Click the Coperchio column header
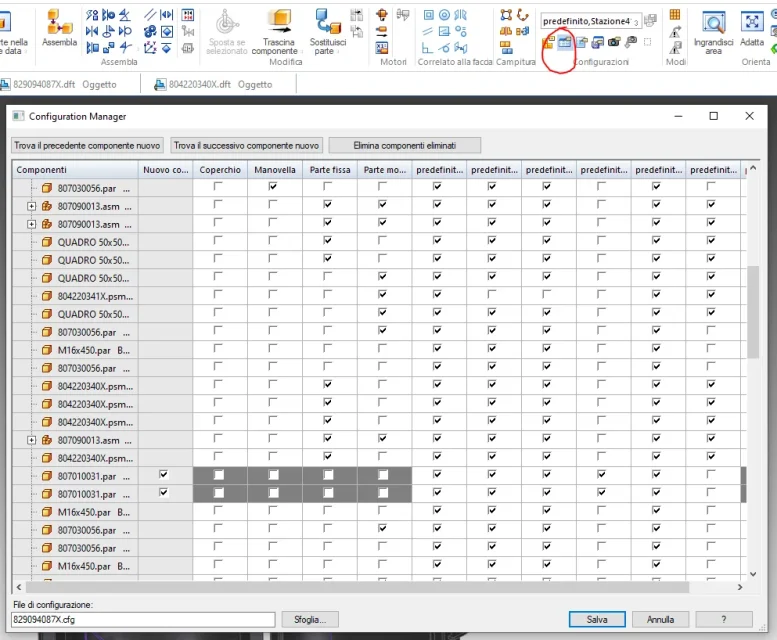The height and width of the screenshot is (640, 777). click(220, 170)
